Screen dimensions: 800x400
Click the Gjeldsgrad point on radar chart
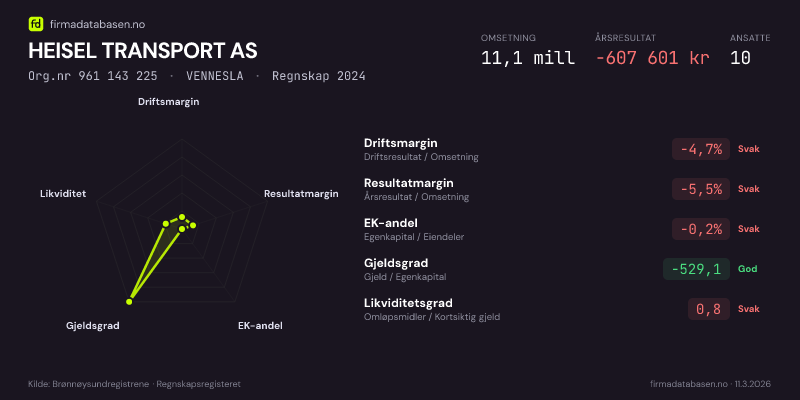(x=130, y=300)
